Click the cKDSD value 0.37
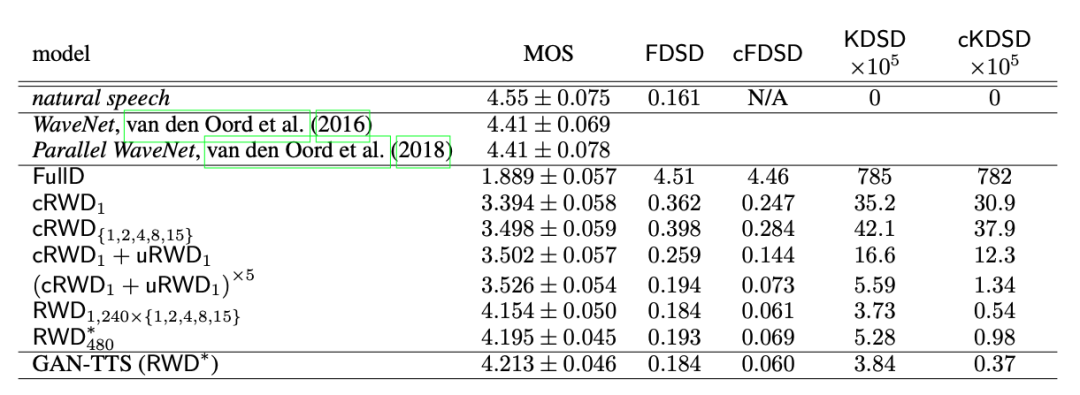The width and height of the screenshot is (1080, 395). click(994, 363)
